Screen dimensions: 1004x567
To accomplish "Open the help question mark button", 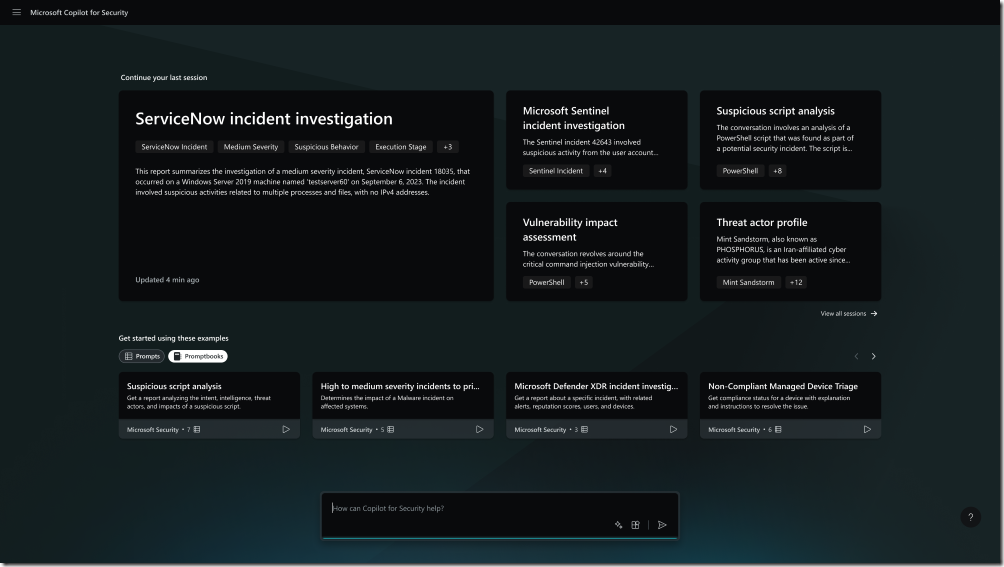I will [969, 517].
